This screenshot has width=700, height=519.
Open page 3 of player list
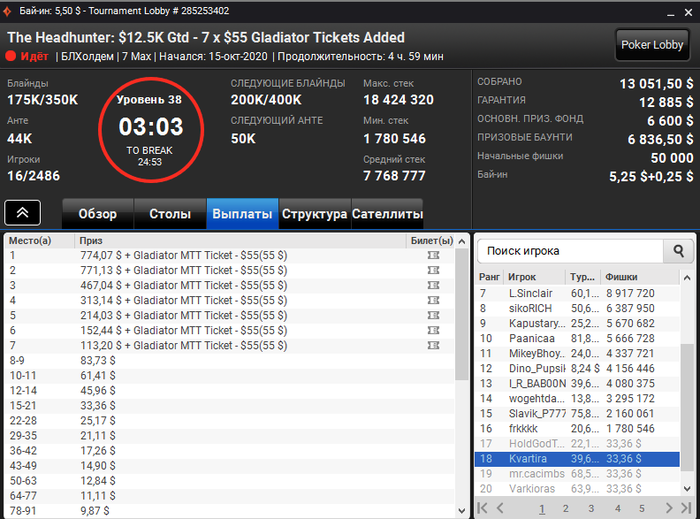click(x=591, y=508)
